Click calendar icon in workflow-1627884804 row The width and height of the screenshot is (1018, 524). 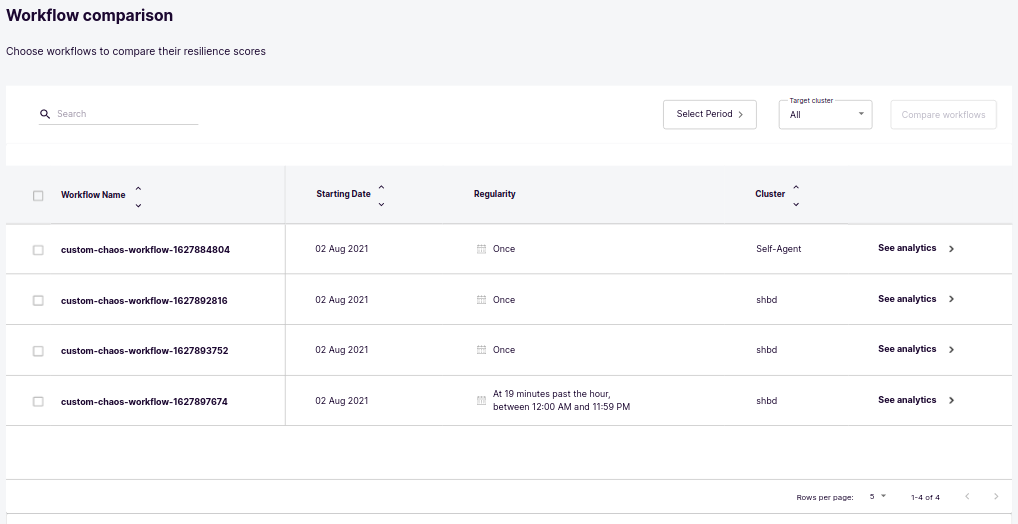pos(481,249)
